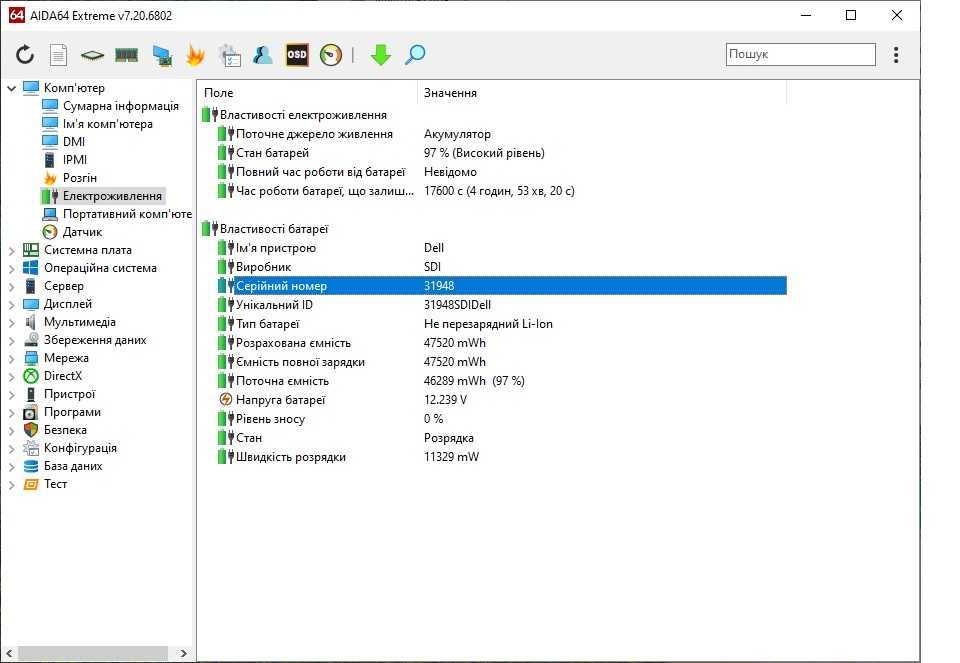Type in the Пошук search field
This screenshot has width=960, height=663.
click(x=800, y=54)
